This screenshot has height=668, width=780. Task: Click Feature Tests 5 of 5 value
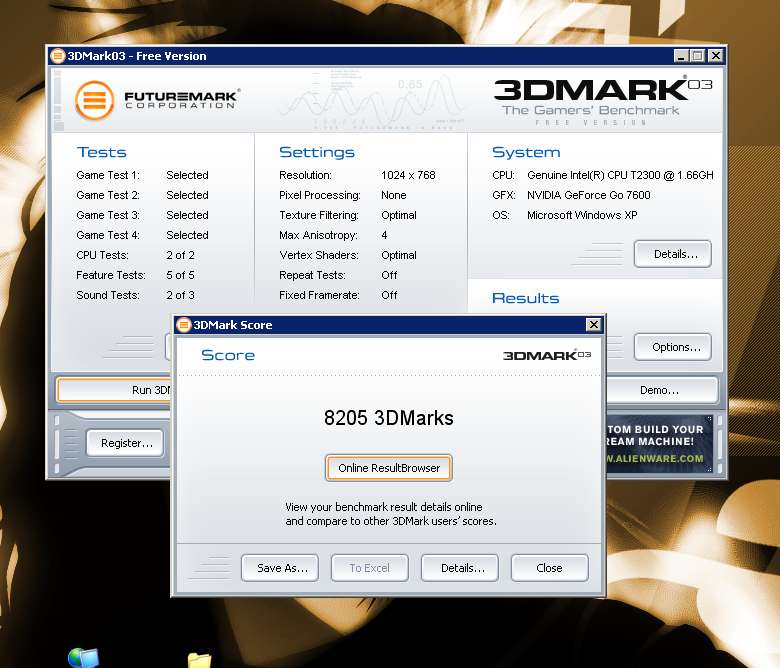180,275
